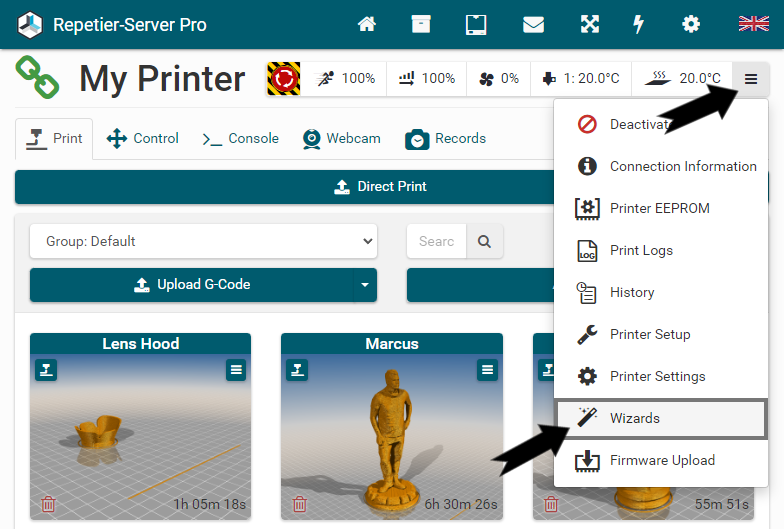This screenshot has height=529, width=784.
Task: Toggle the printer hamburger menu
Action: [750, 78]
